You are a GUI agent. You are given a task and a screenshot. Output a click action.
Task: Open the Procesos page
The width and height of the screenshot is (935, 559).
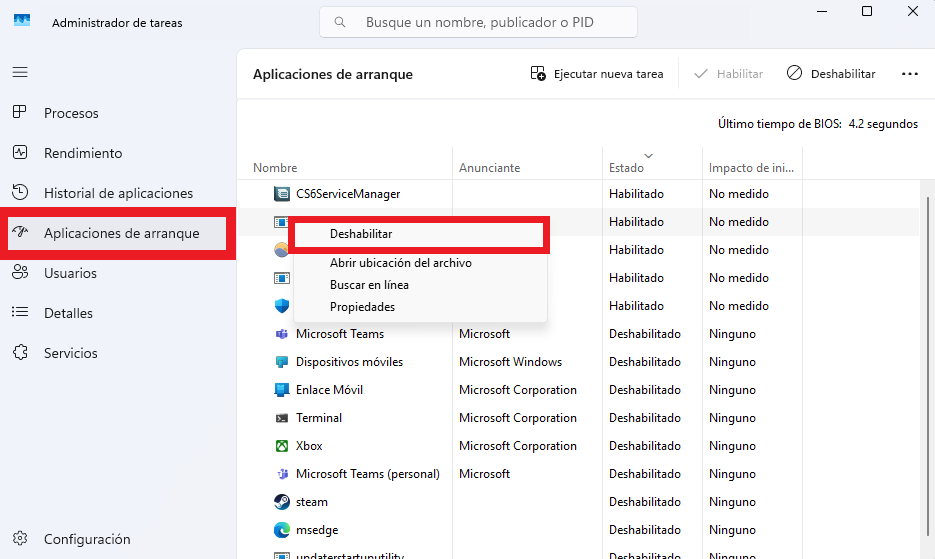coord(71,113)
